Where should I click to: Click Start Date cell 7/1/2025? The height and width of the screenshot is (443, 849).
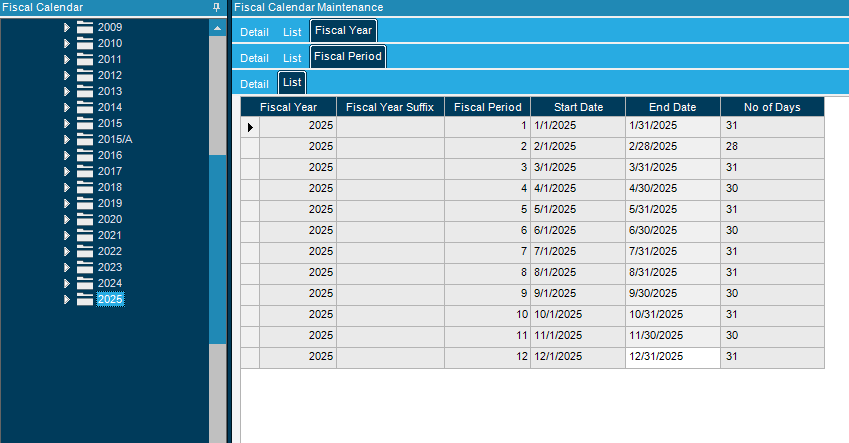tap(578, 253)
